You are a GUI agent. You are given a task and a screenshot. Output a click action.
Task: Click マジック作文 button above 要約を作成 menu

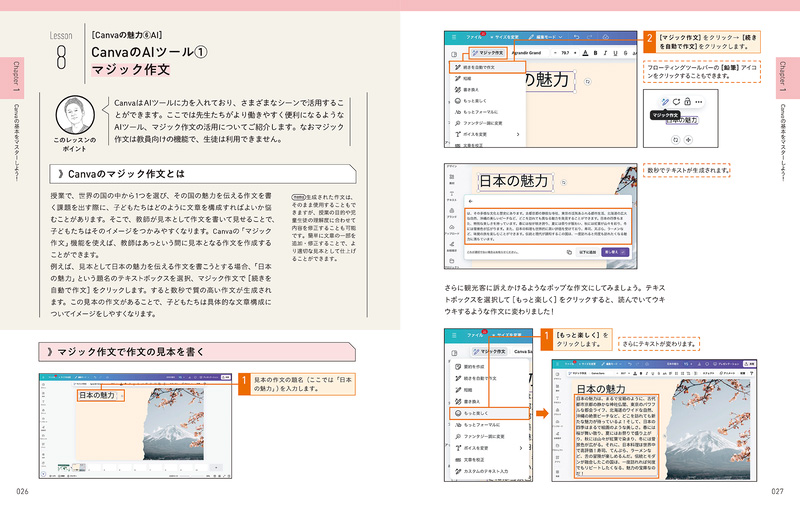point(489,351)
